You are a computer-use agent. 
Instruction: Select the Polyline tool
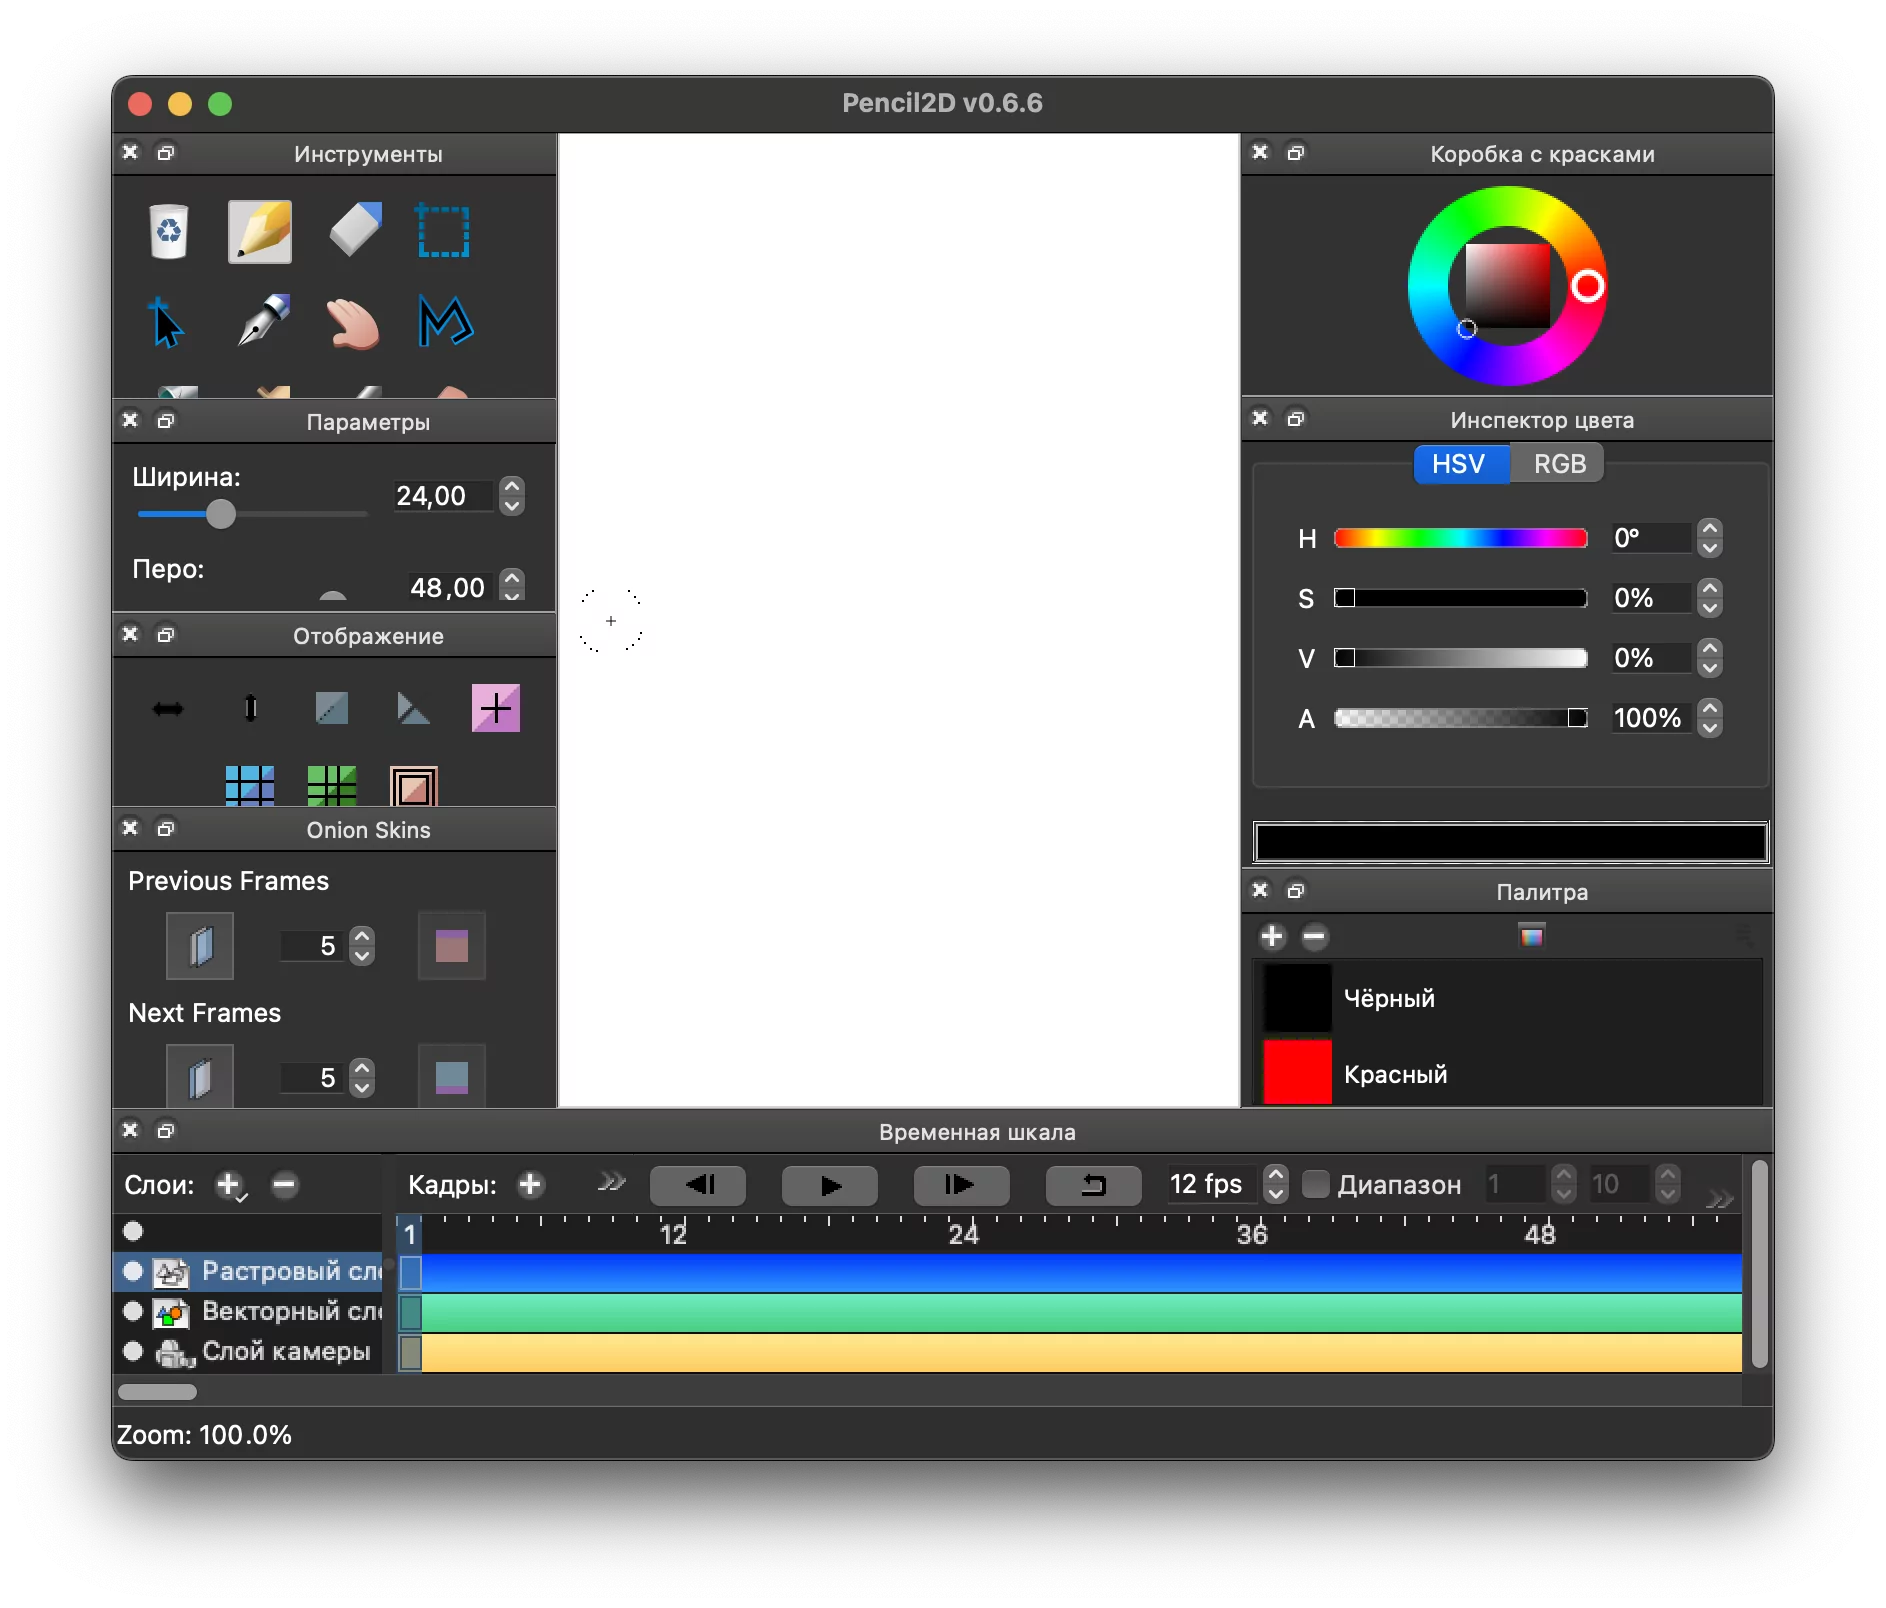click(445, 322)
